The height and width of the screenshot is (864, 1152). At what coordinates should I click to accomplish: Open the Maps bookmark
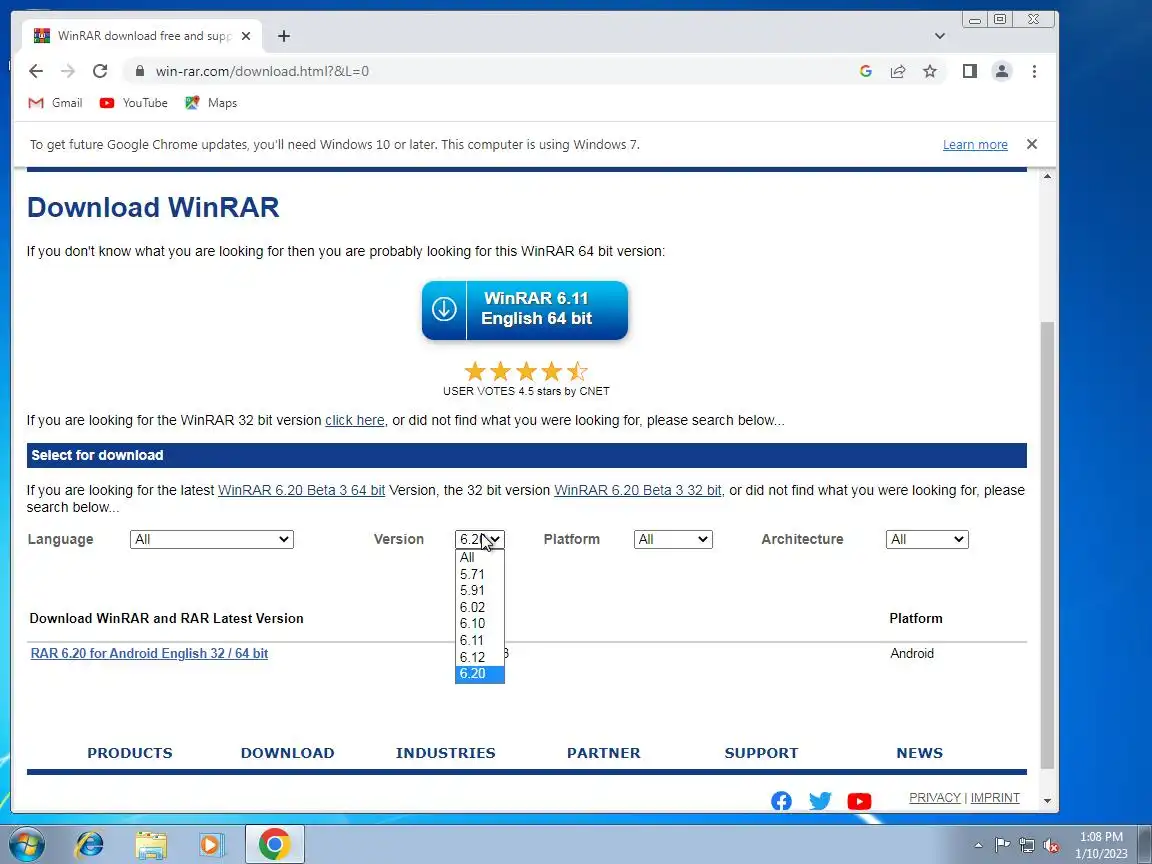211,103
